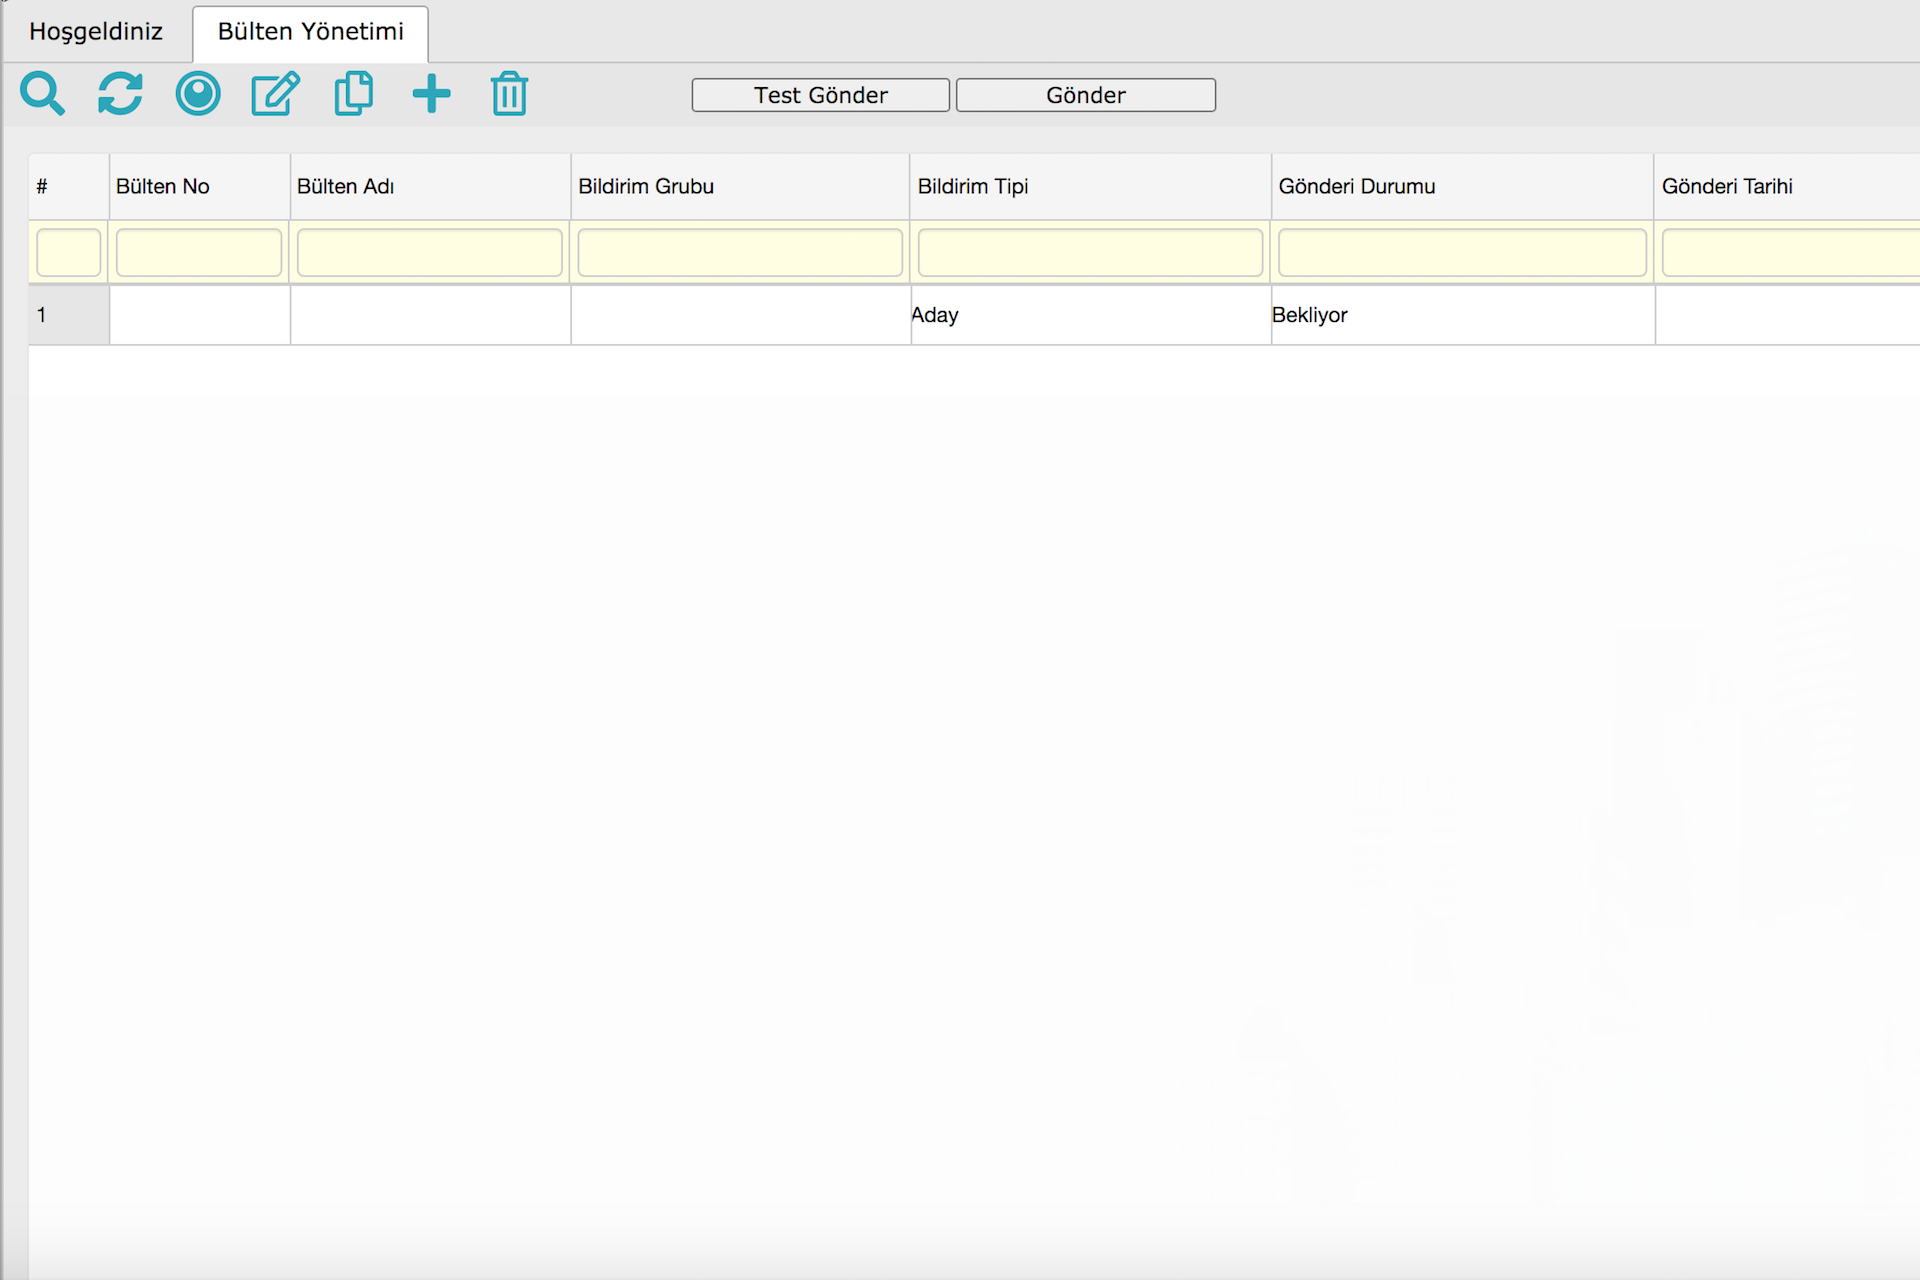Focus the Bildirim Grubu filter box
This screenshot has height=1280, width=1920.
click(740, 253)
